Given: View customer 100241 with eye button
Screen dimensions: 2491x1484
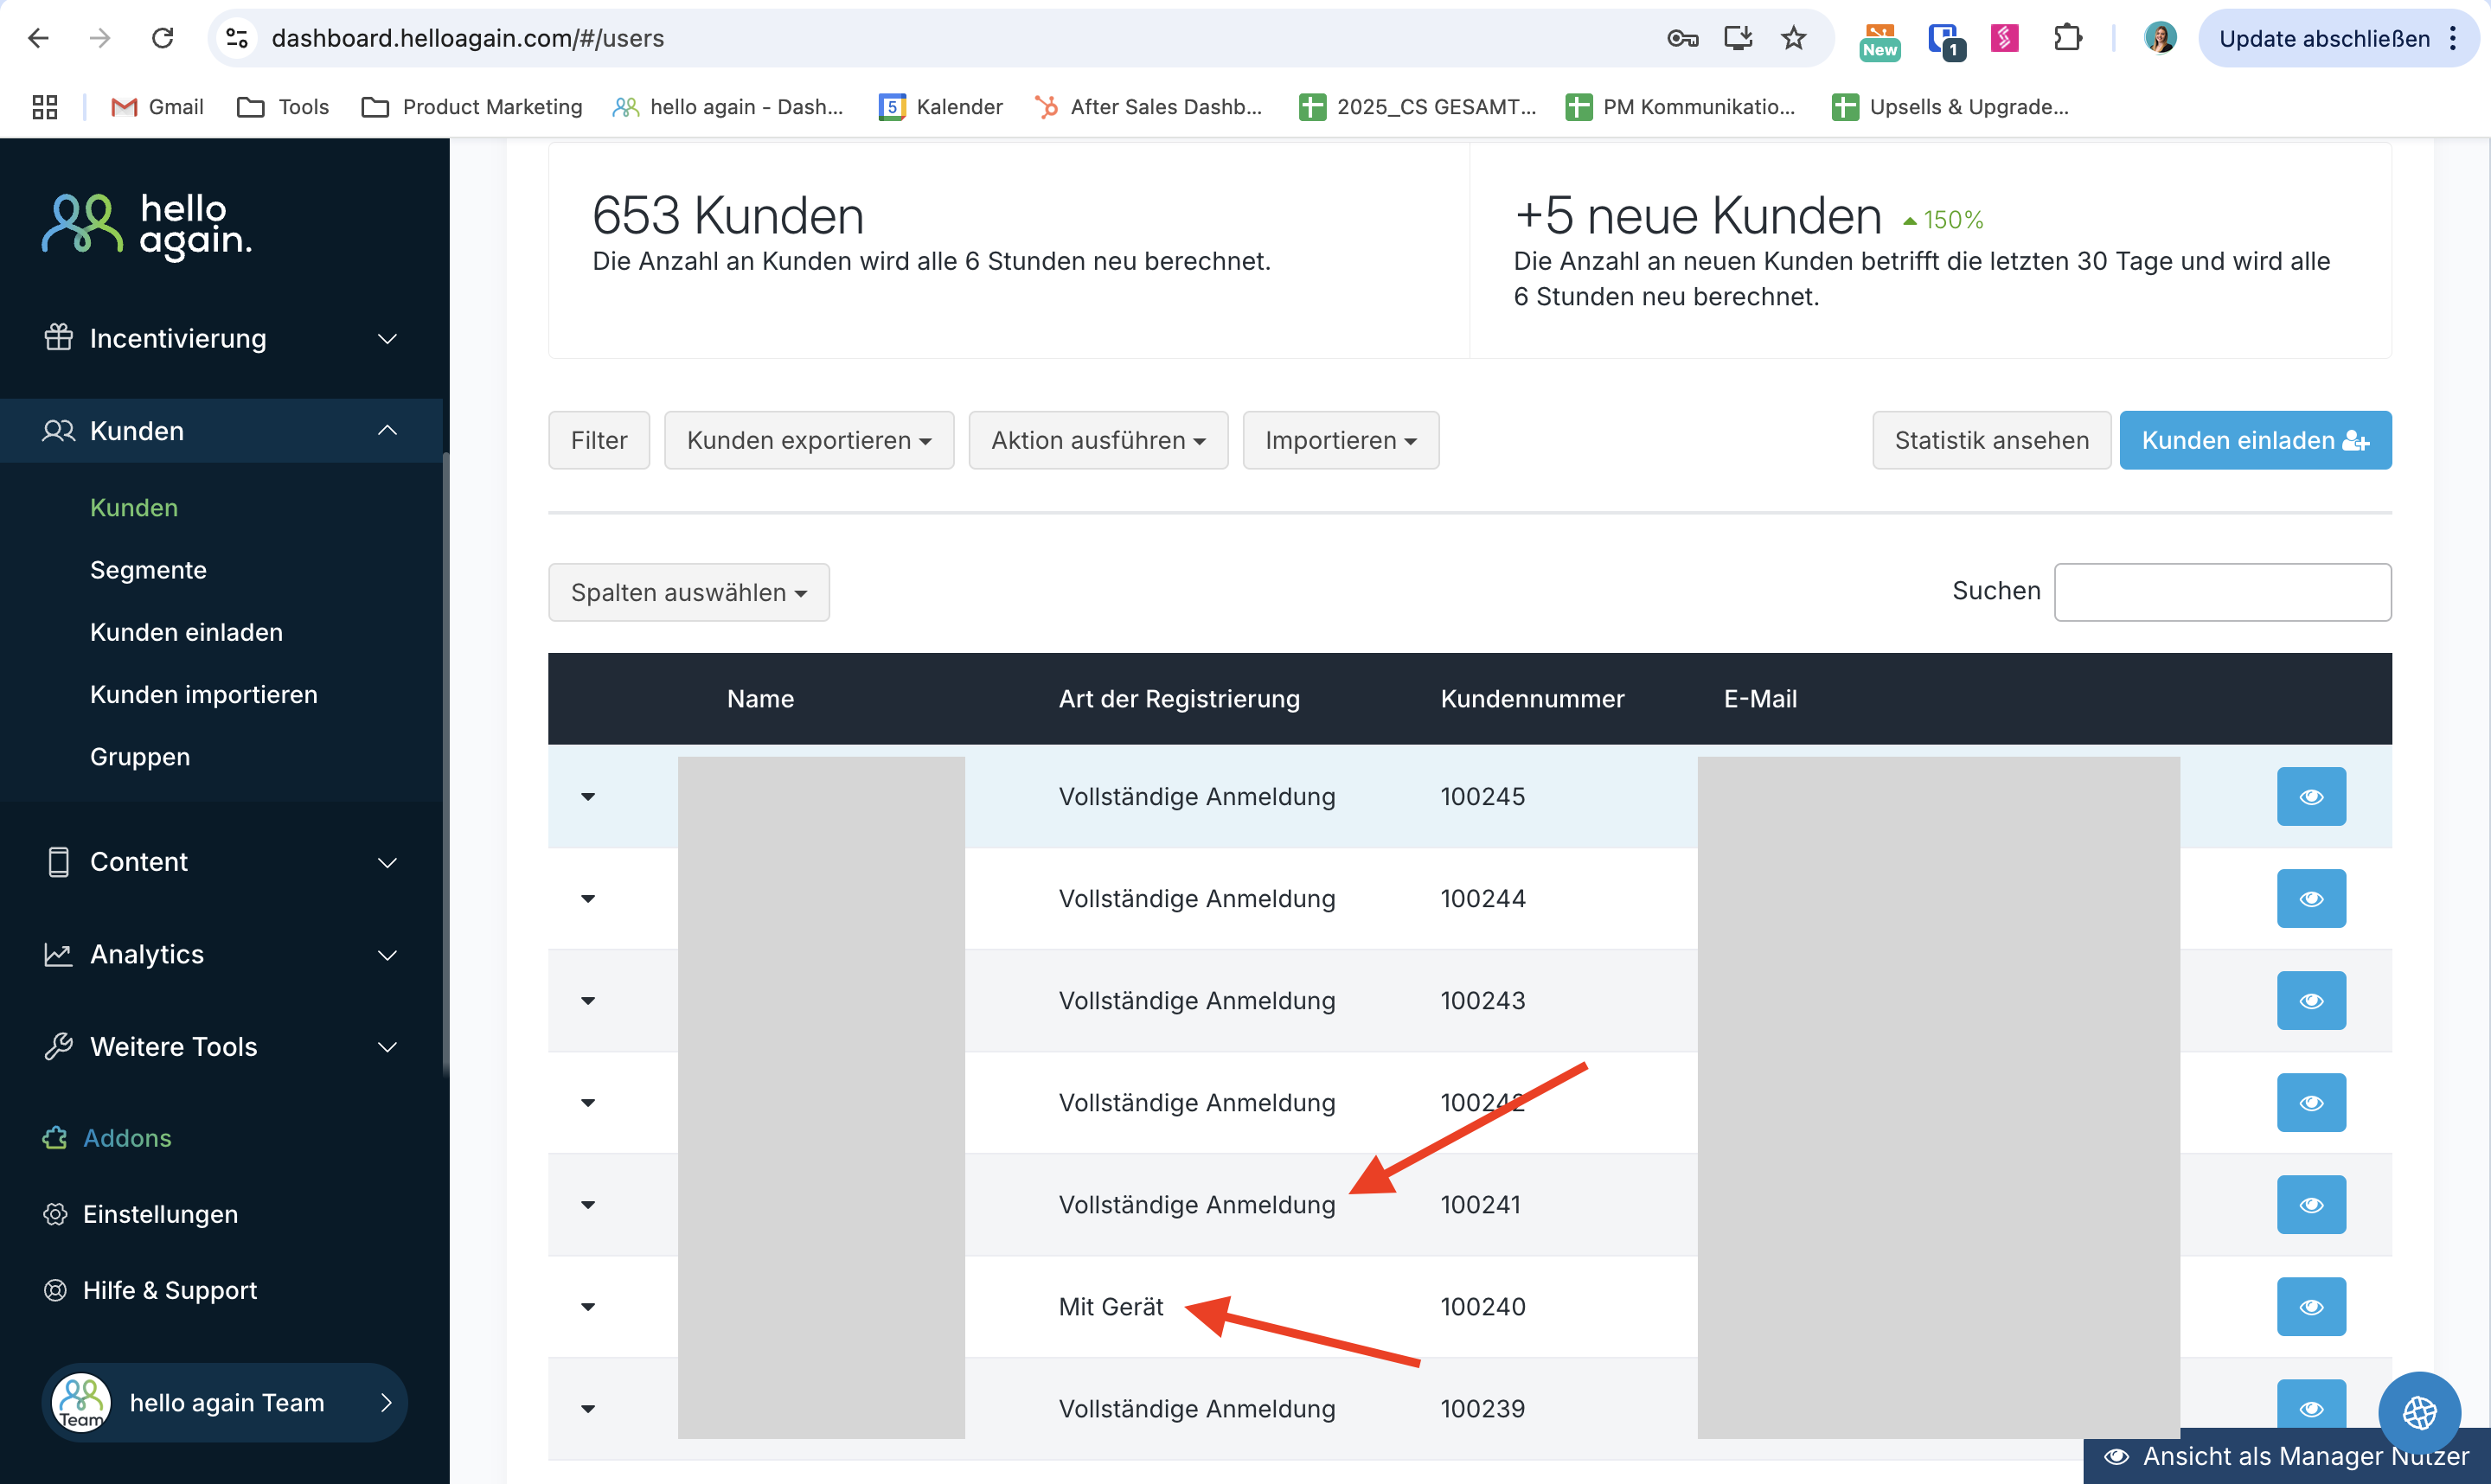Looking at the screenshot, I should (x=2311, y=1204).
